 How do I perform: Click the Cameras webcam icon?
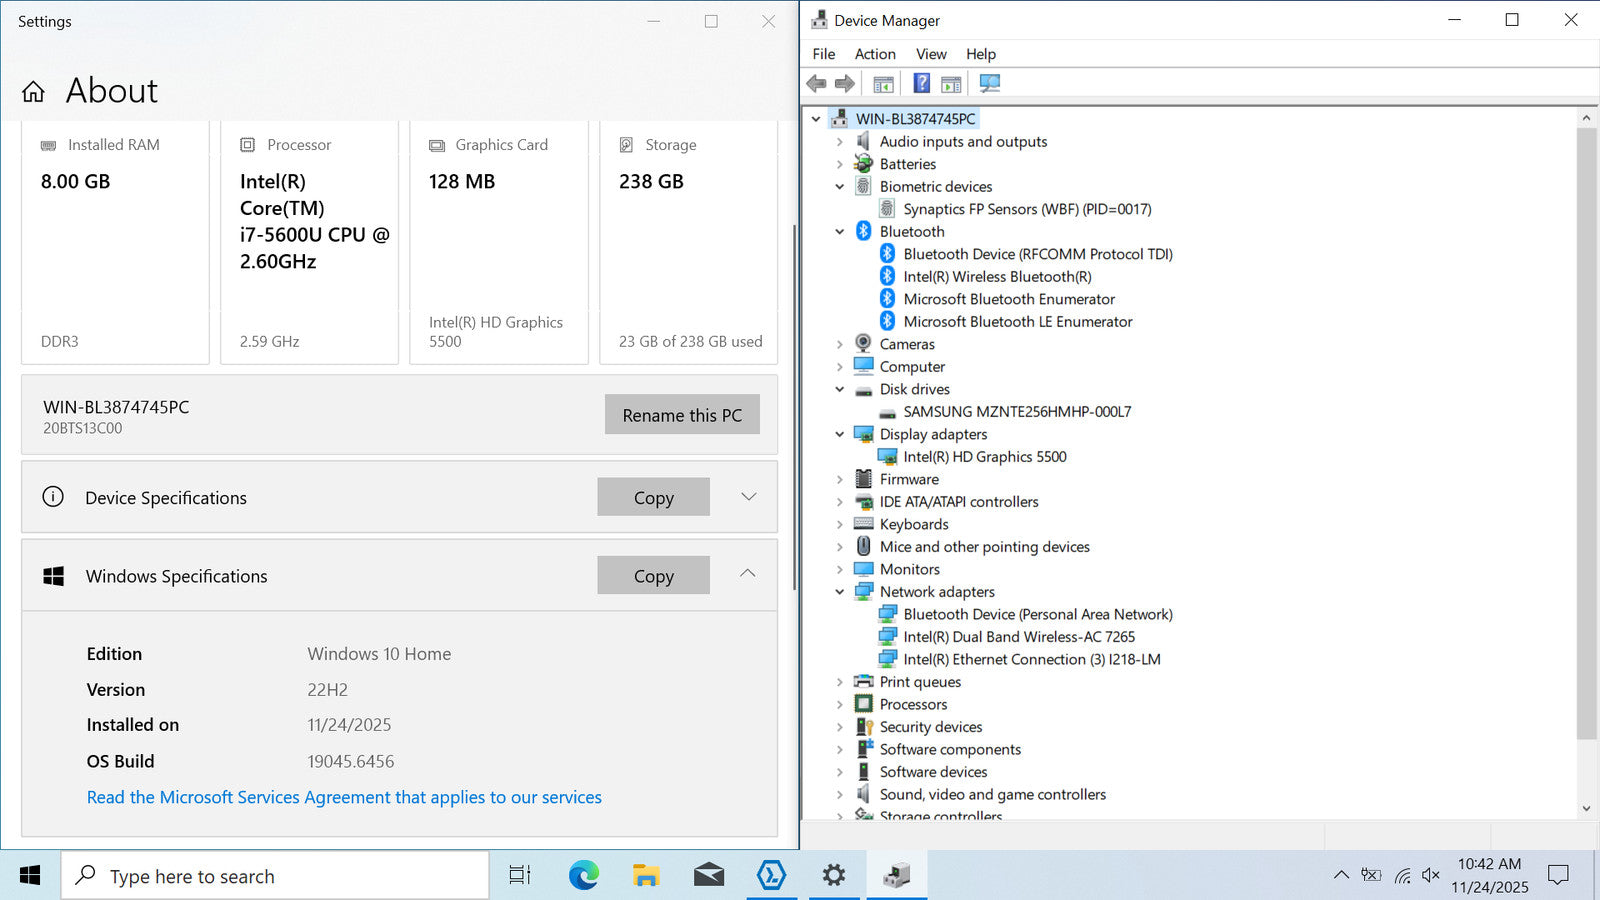point(864,344)
